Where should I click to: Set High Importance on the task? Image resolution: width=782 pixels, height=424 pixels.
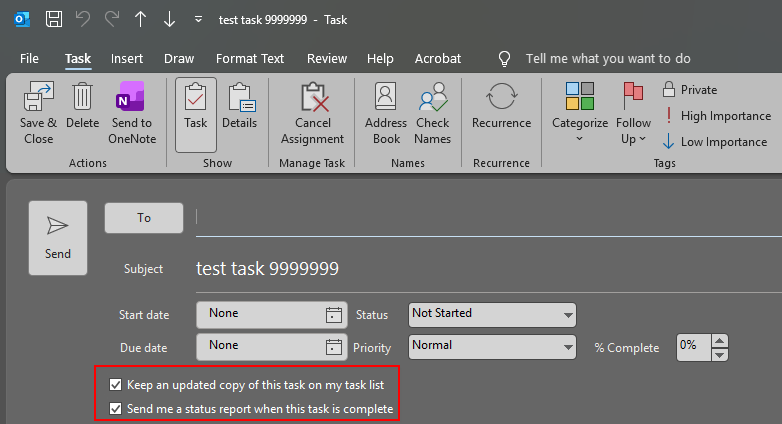[717, 116]
